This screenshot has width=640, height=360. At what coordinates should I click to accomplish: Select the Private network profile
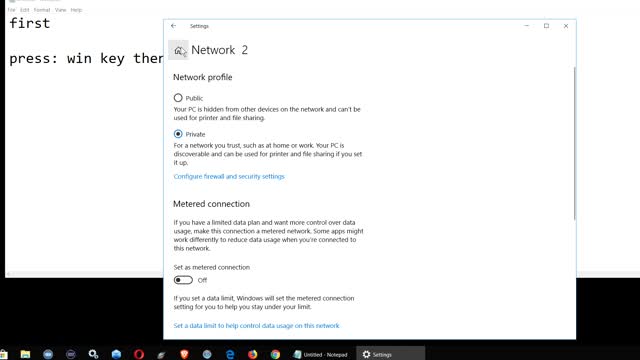178,134
